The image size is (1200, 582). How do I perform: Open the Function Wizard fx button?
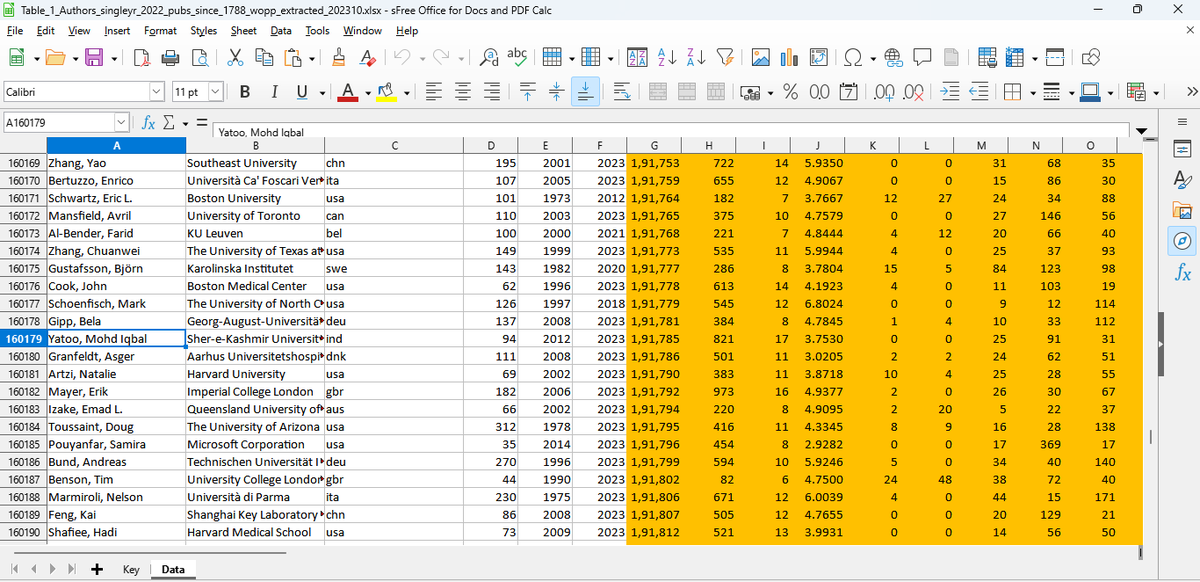[x=148, y=123]
